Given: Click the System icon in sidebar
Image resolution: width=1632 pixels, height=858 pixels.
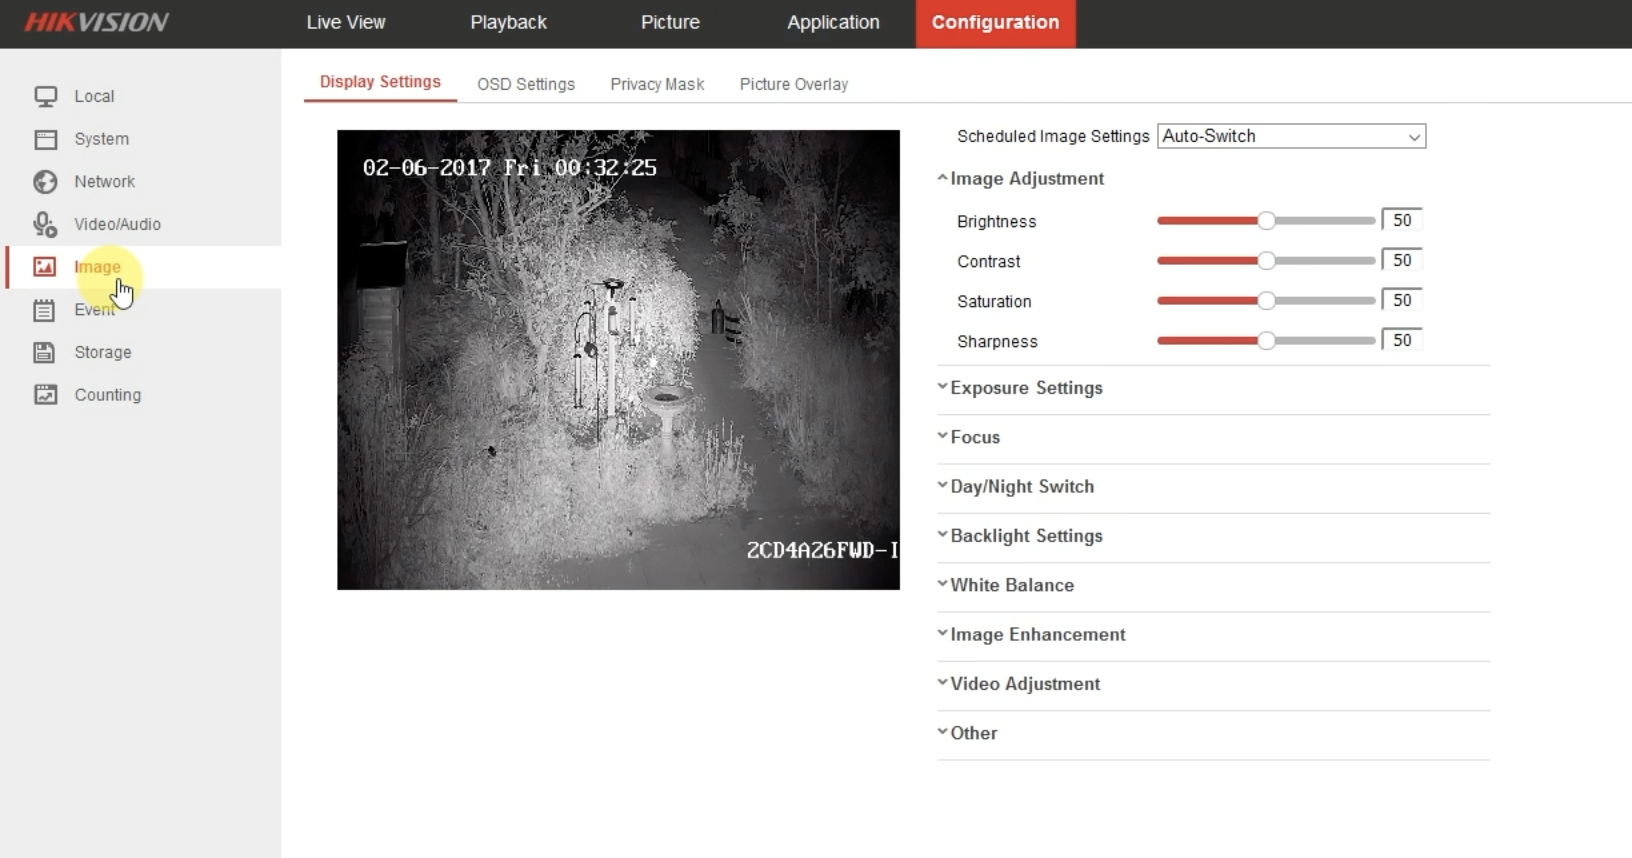Looking at the screenshot, I should pyautogui.click(x=45, y=139).
